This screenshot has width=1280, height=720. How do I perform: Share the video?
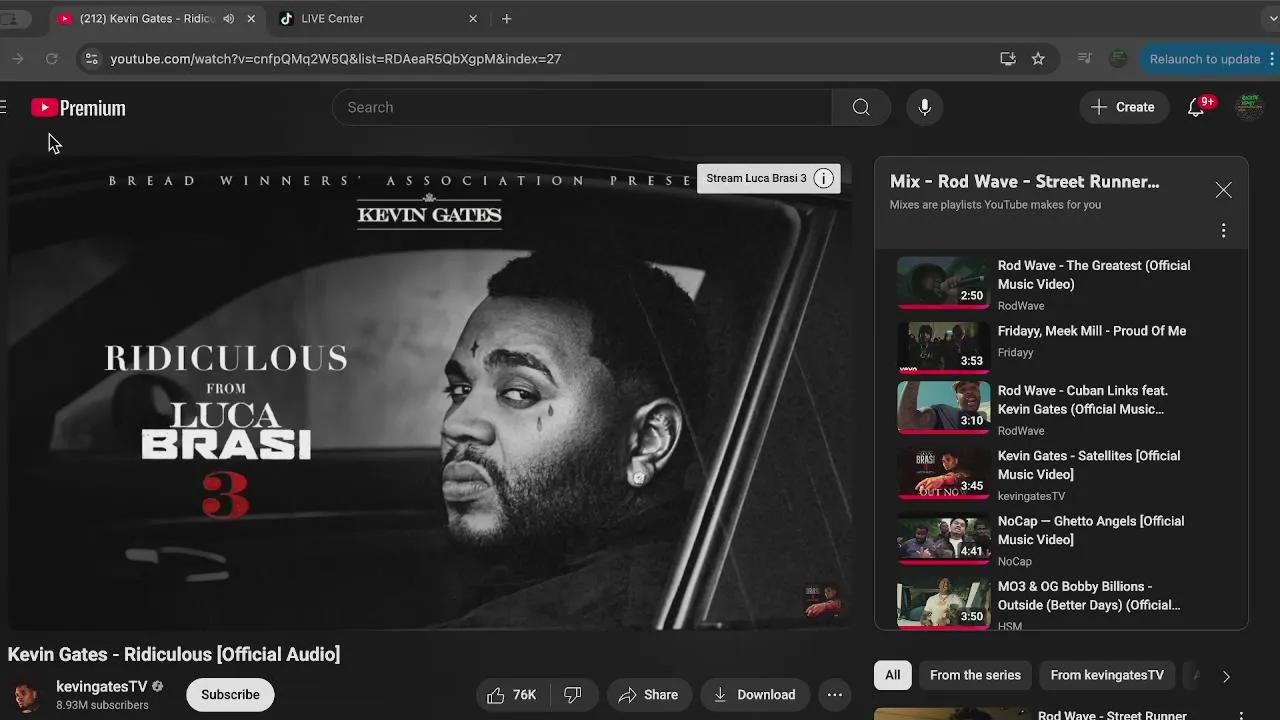(648, 695)
